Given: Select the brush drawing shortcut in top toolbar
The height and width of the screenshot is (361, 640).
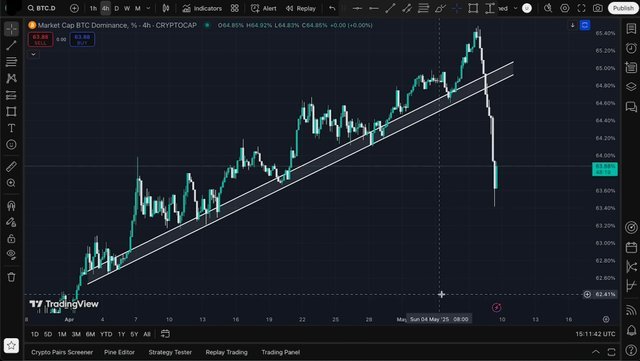Looking at the screenshot, I should (x=440, y=8).
